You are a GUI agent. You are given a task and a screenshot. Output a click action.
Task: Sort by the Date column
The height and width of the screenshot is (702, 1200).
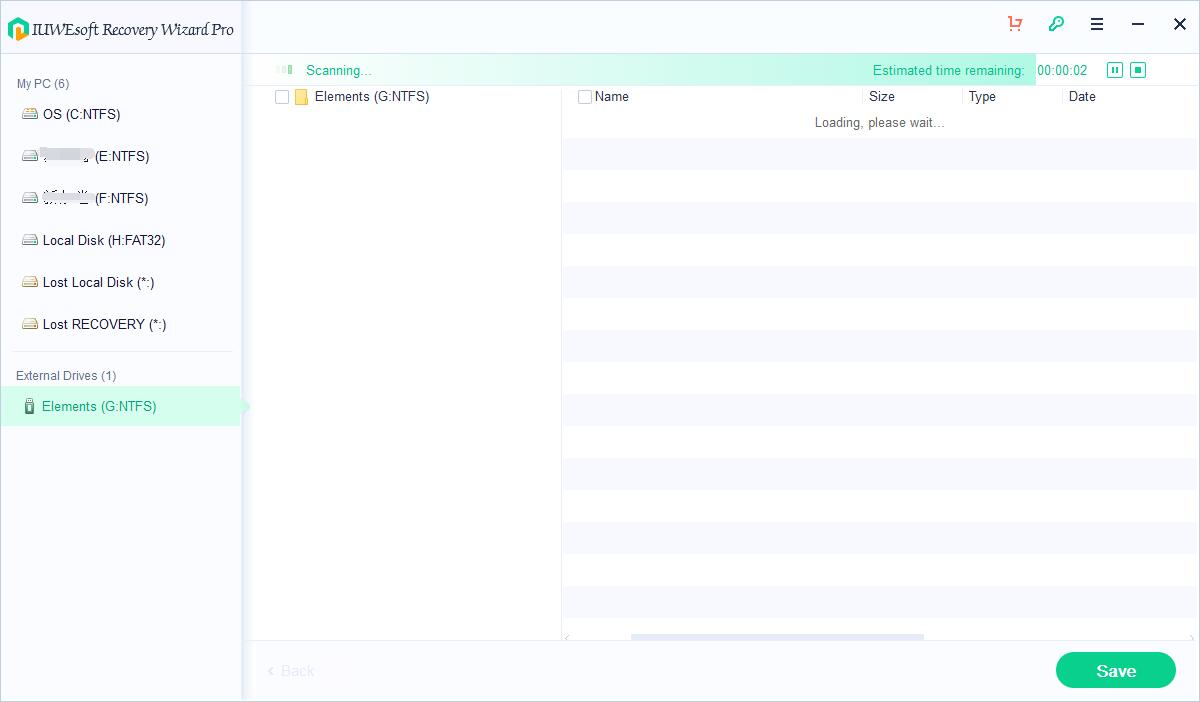[1082, 97]
